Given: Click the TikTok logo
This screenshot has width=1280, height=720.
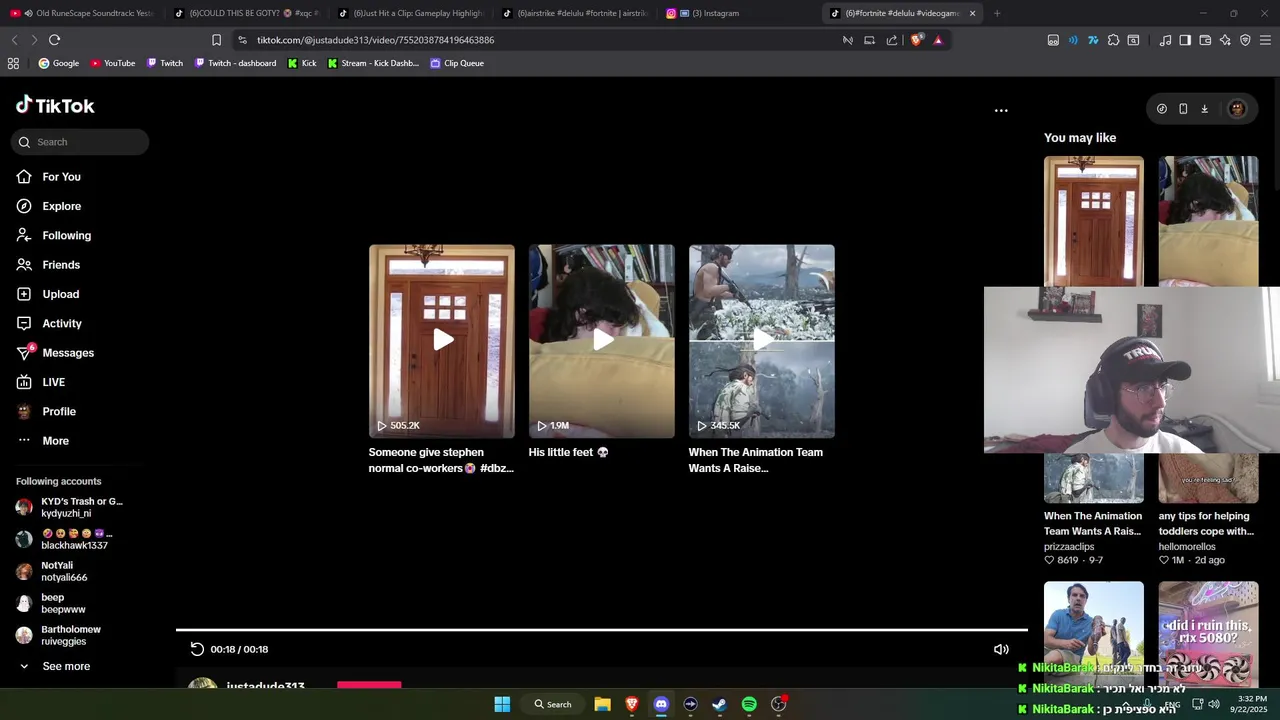Looking at the screenshot, I should pyautogui.click(x=55, y=105).
